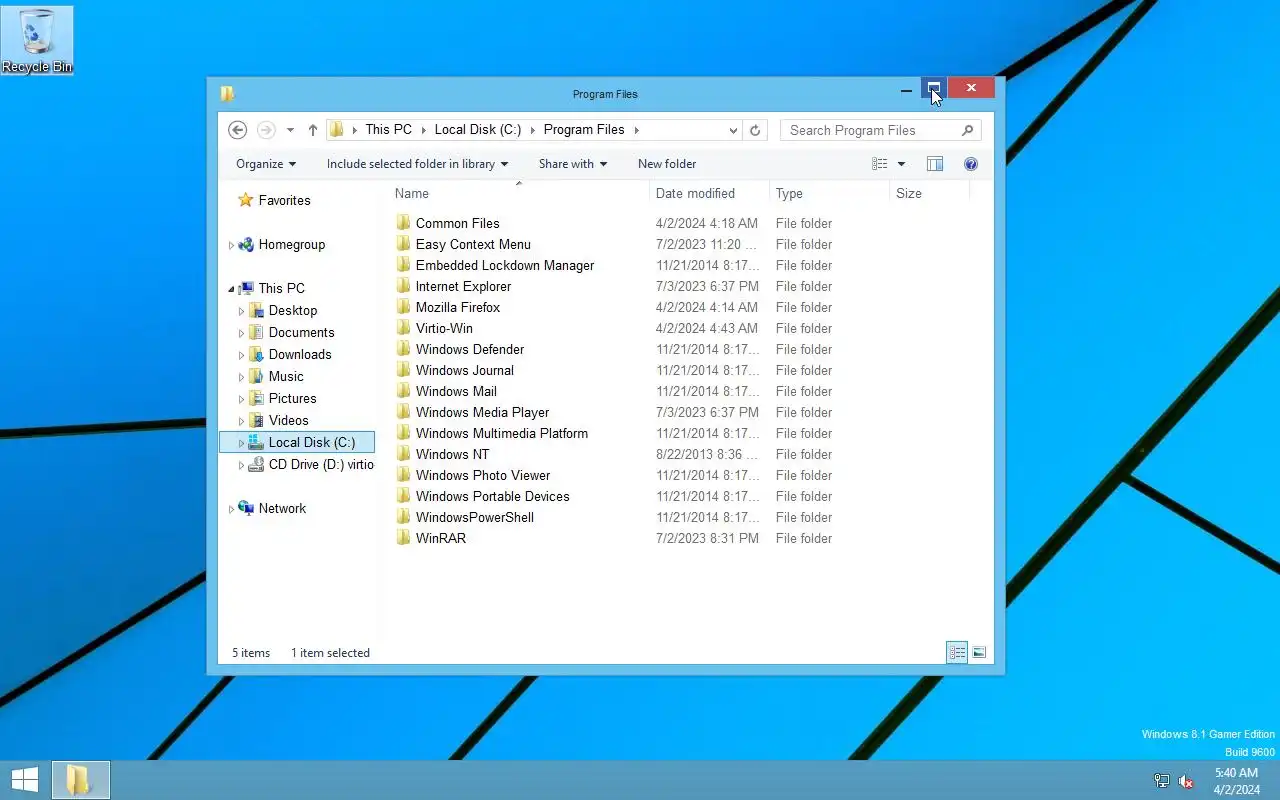Click the Mozilla Firefox folder icon

(x=404, y=306)
